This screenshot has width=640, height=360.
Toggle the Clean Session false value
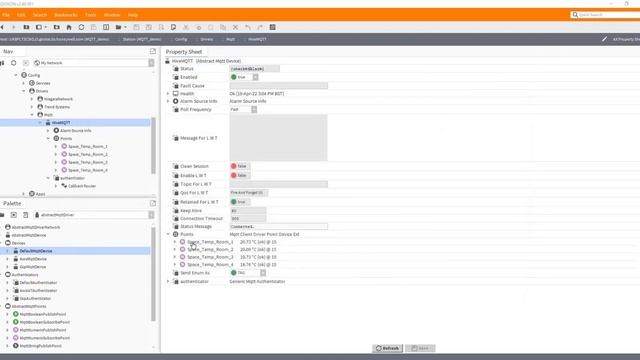pos(240,166)
